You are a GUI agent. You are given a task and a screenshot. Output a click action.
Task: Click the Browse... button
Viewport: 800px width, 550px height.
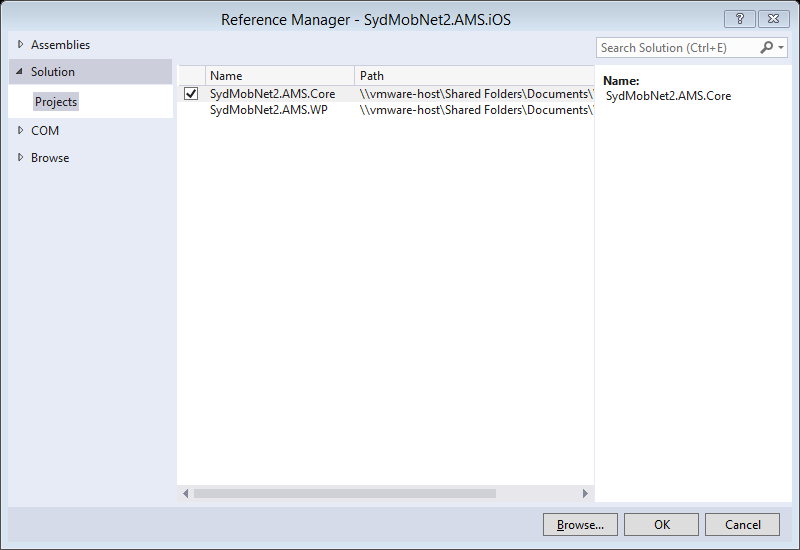(580, 524)
